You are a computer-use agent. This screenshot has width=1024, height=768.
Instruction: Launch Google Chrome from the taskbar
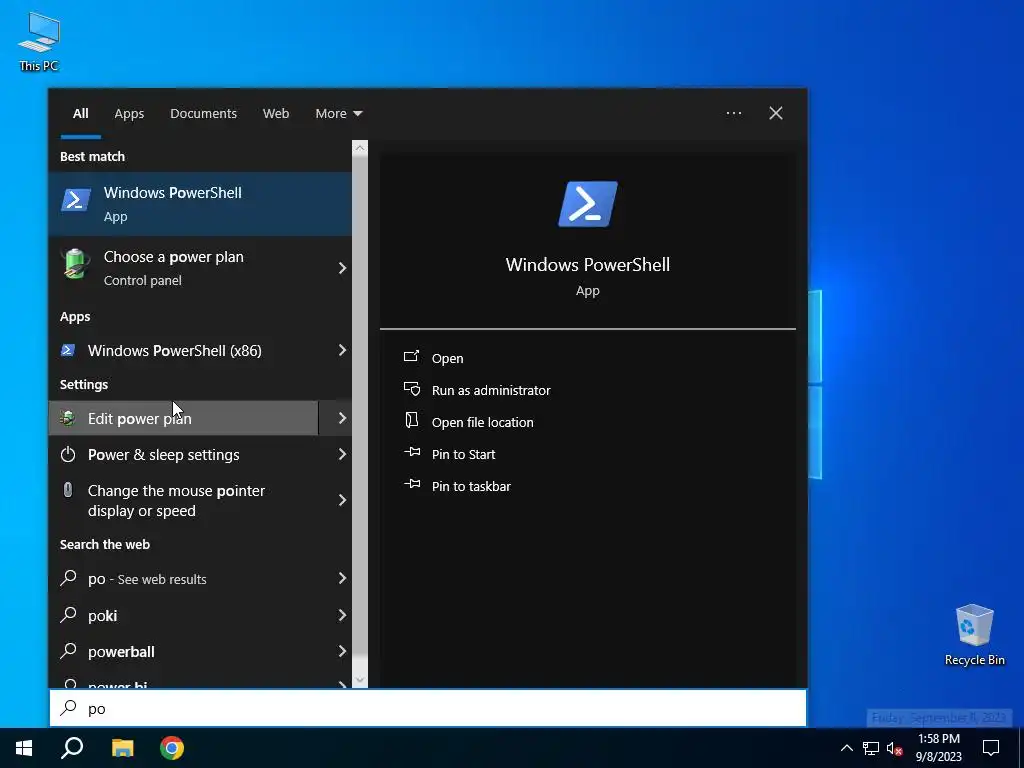(172, 748)
